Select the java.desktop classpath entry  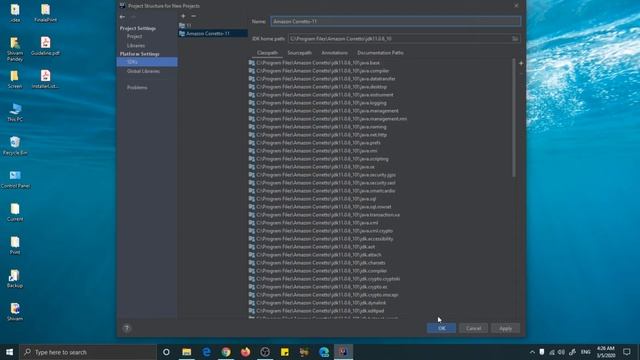click(x=318, y=87)
